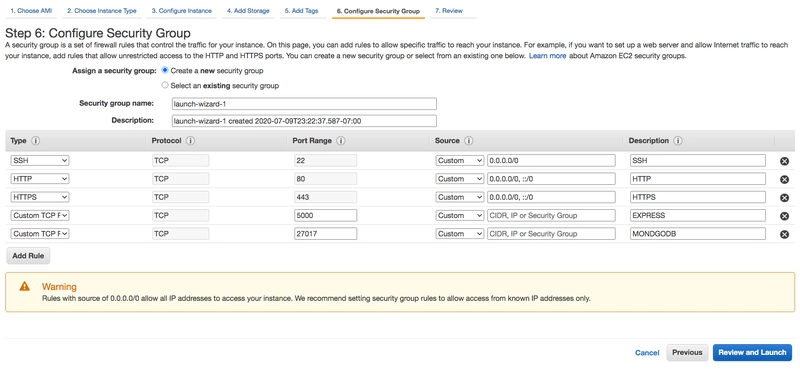Click the empty source CIDR field for port 5000
This screenshot has width=800, height=372.
coord(551,215)
